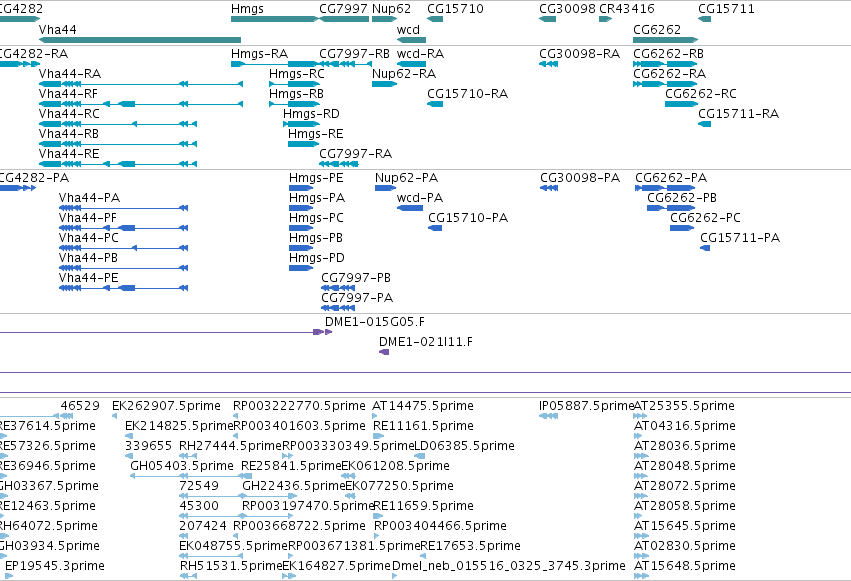Click the LD06385.5prime EST feature
Viewport: 851px width, 581px height.
(420, 456)
